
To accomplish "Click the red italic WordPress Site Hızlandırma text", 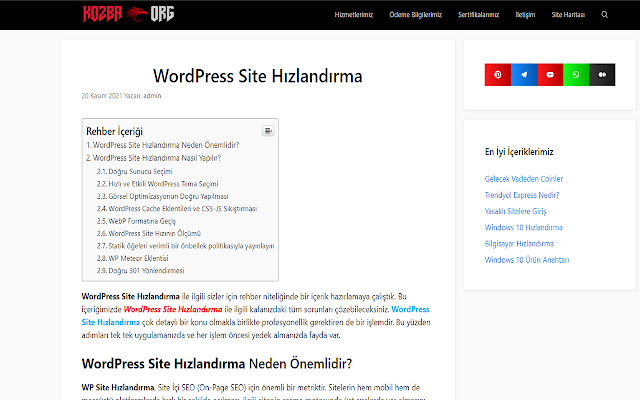I will pyautogui.click(x=173, y=309).
